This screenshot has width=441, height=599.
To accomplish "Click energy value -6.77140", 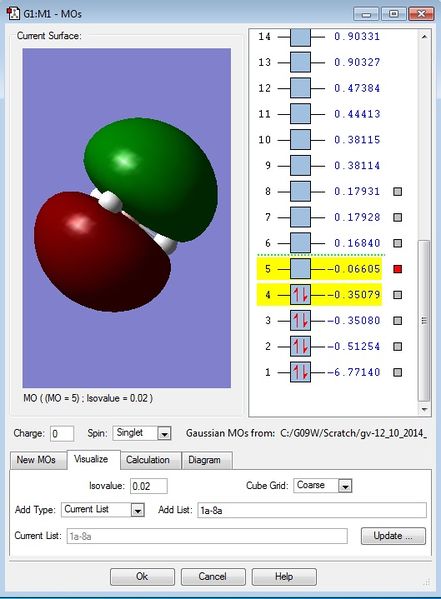I will coord(353,372).
